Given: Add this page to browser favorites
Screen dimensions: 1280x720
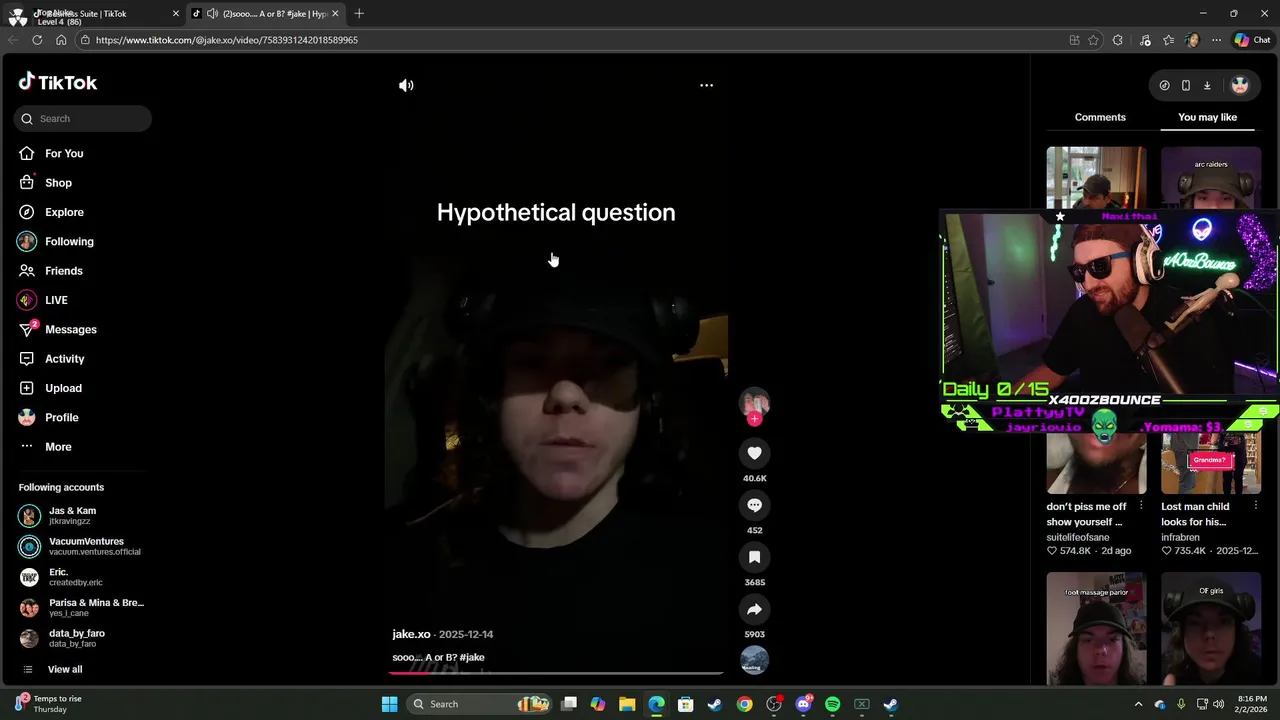Looking at the screenshot, I should click(x=1093, y=40).
